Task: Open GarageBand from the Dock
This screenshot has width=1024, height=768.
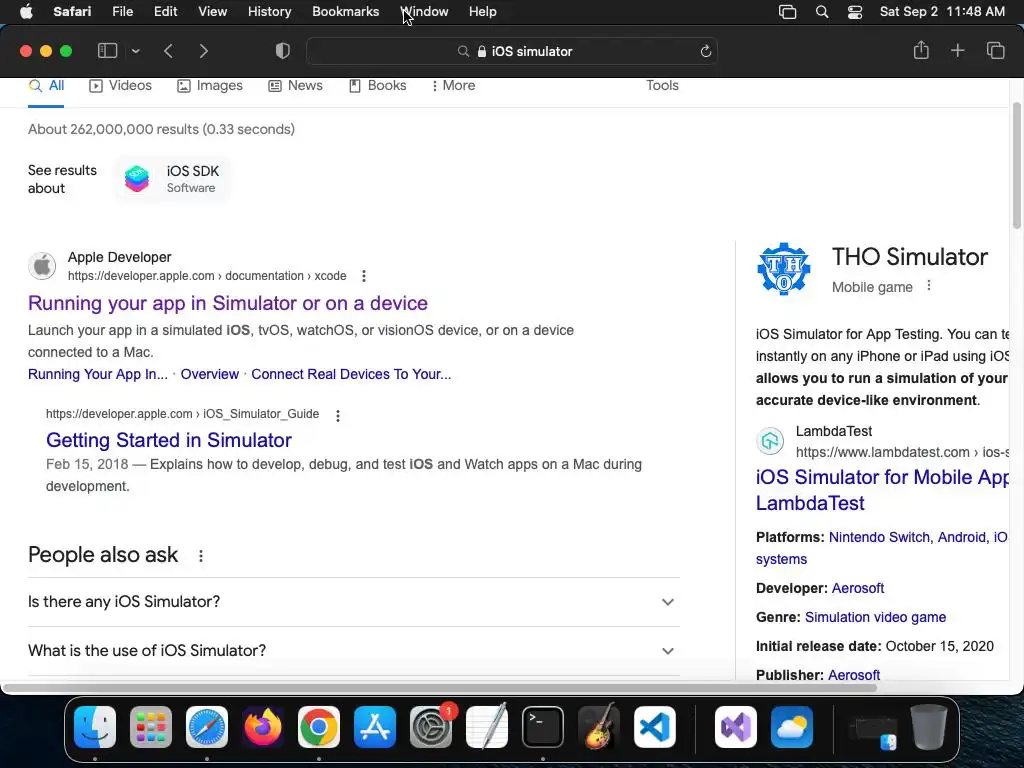Action: [599, 727]
